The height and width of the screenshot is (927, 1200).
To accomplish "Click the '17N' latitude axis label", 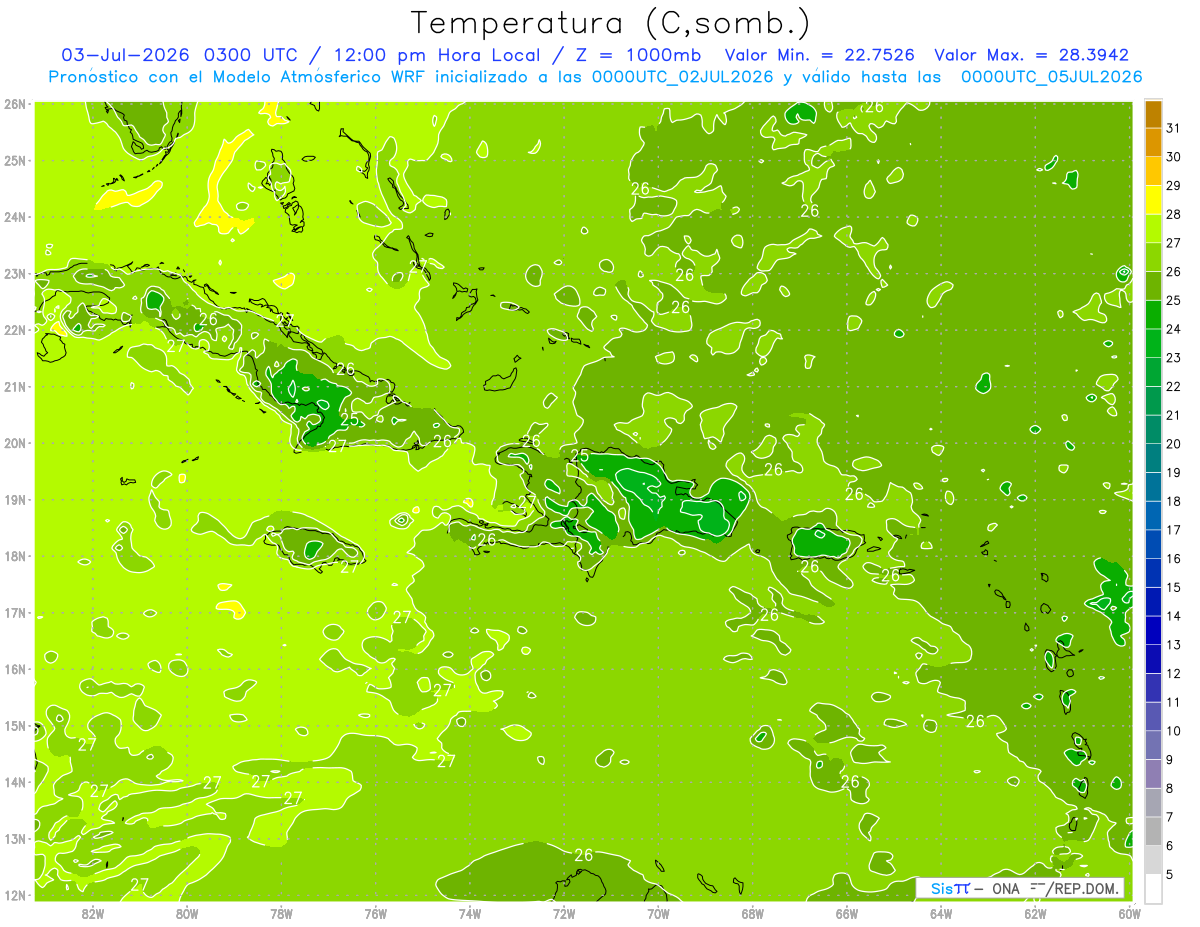I will tap(14, 612).
